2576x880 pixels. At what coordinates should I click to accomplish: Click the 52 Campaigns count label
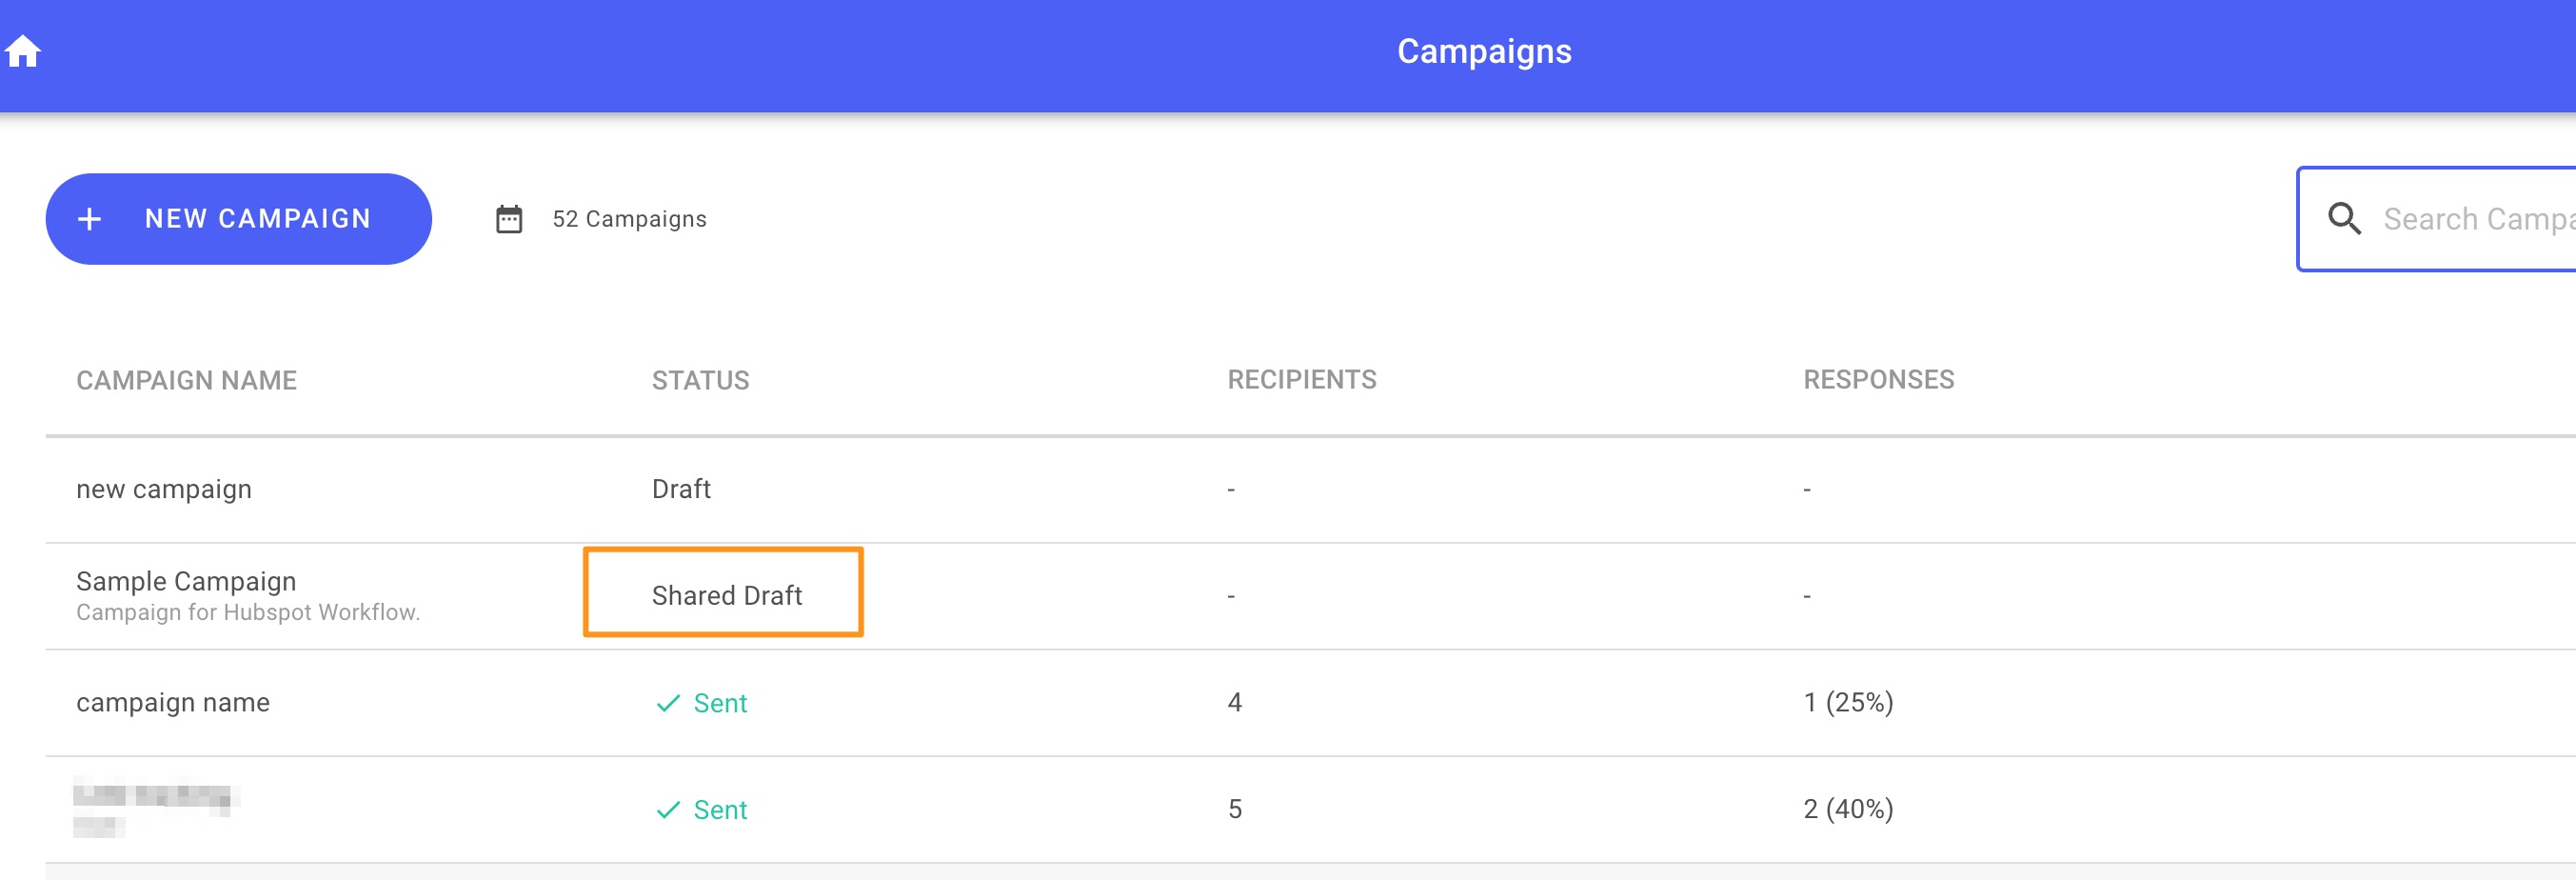pyautogui.click(x=629, y=219)
